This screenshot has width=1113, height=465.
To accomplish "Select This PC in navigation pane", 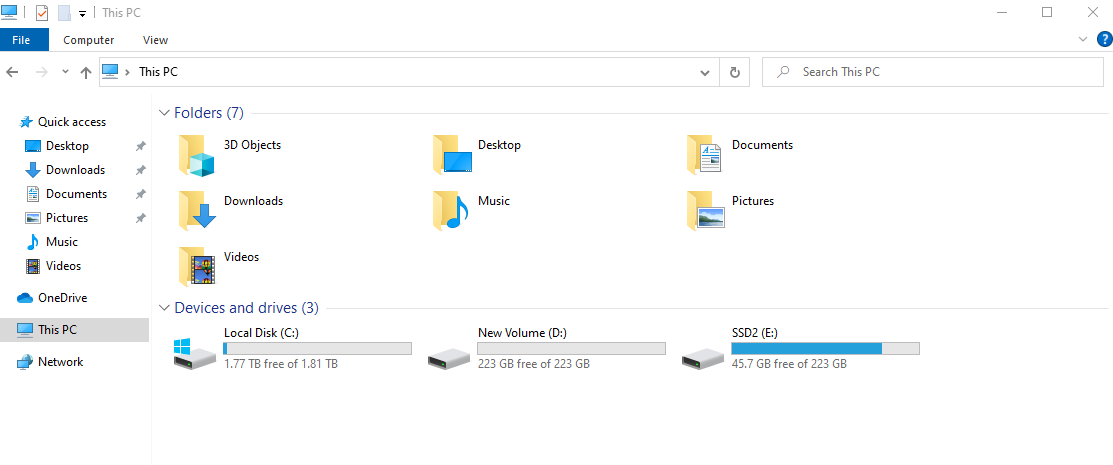I will tap(75, 330).
